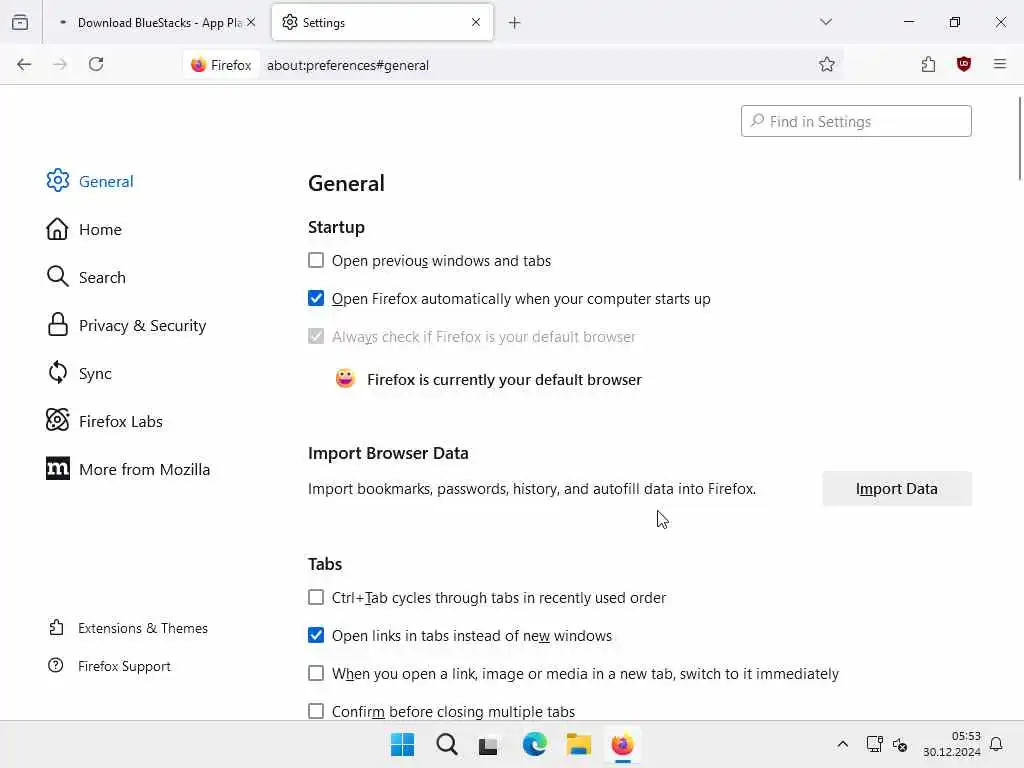Open Home settings category
The width and height of the screenshot is (1024, 768).
click(84, 229)
